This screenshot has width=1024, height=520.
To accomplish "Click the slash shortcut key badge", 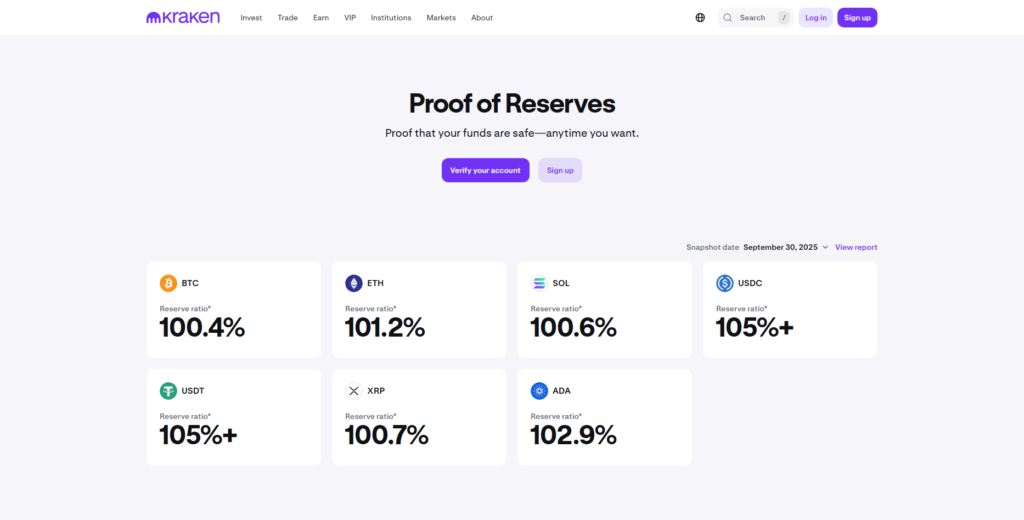I will click(x=784, y=18).
